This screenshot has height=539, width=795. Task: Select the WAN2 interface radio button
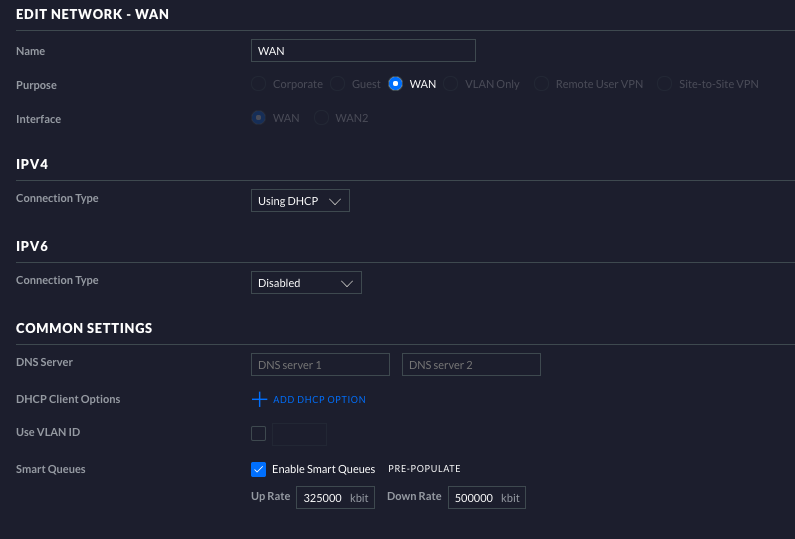pyautogui.click(x=322, y=118)
